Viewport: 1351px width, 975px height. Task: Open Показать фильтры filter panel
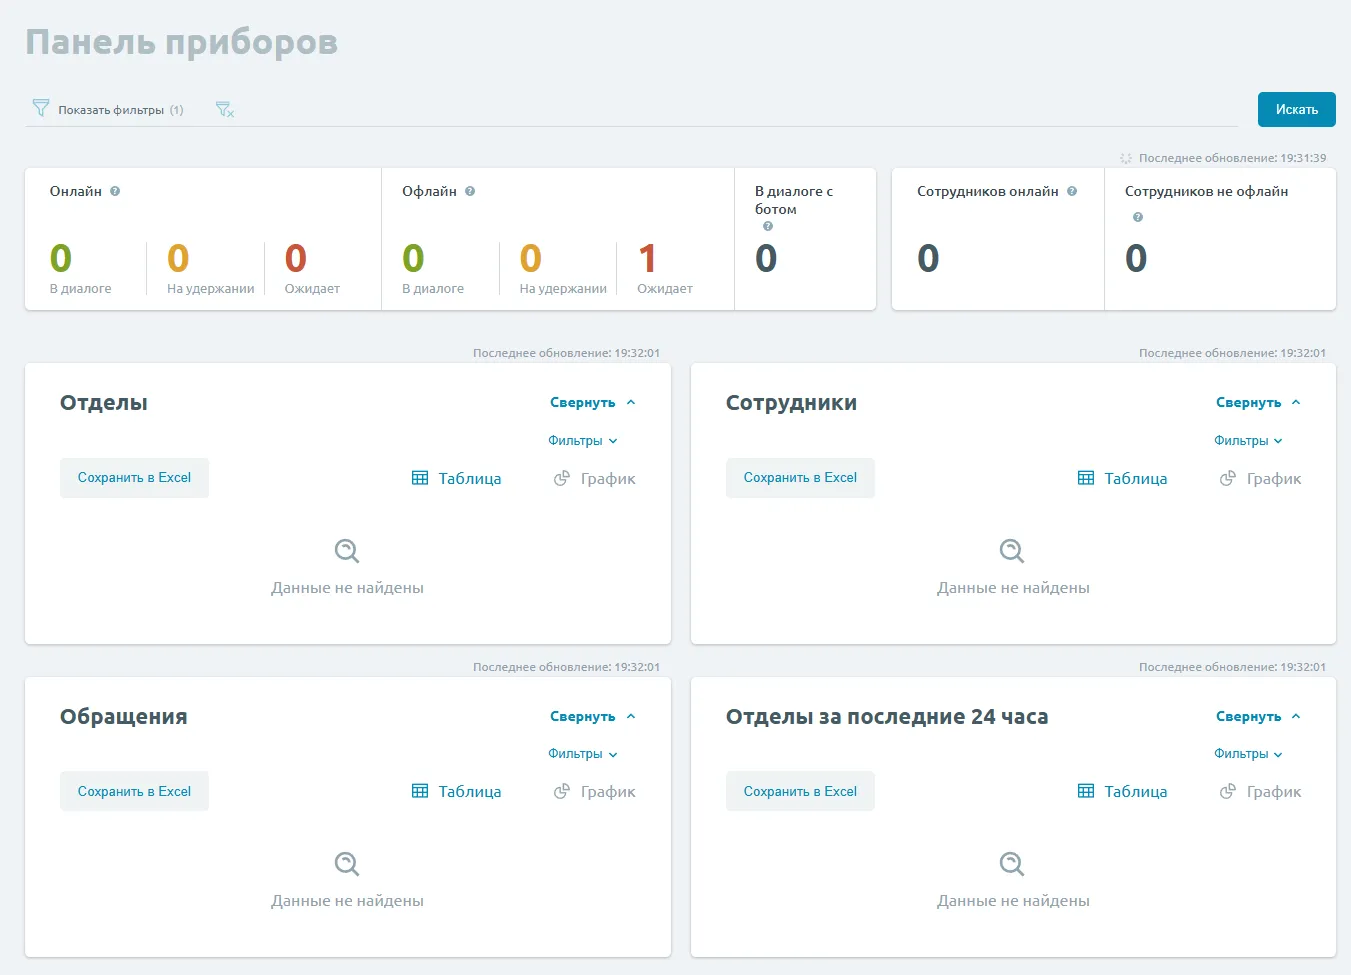click(108, 110)
